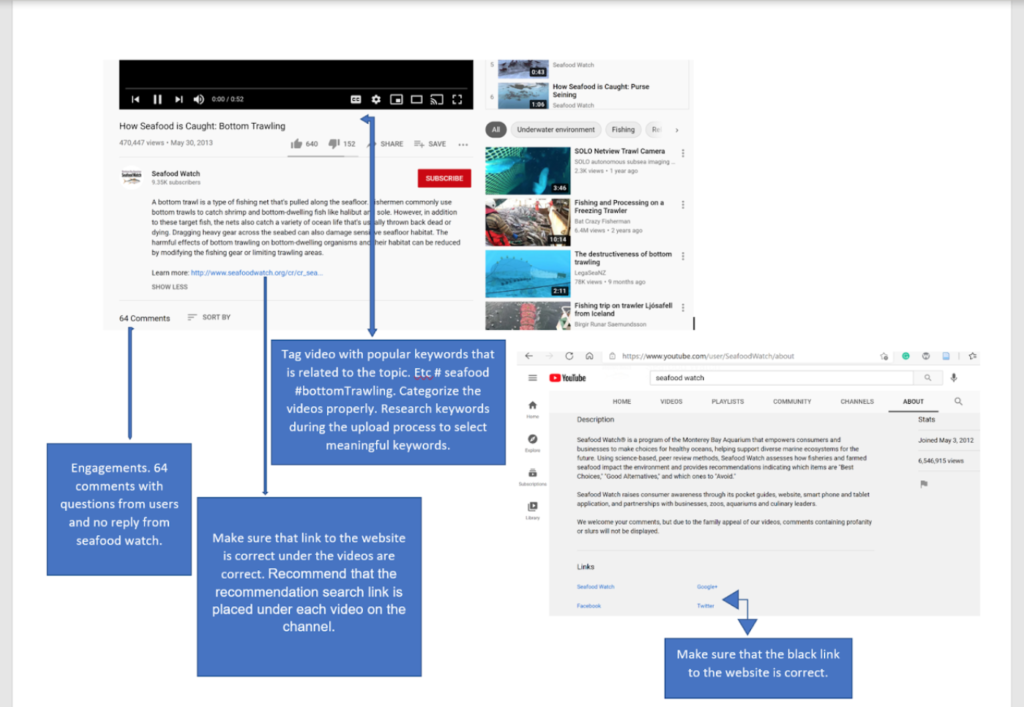Image resolution: width=1024 pixels, height=707 pixels.
Task: Click the blue extension icon in browser toolbar
Action: [946, 356]
